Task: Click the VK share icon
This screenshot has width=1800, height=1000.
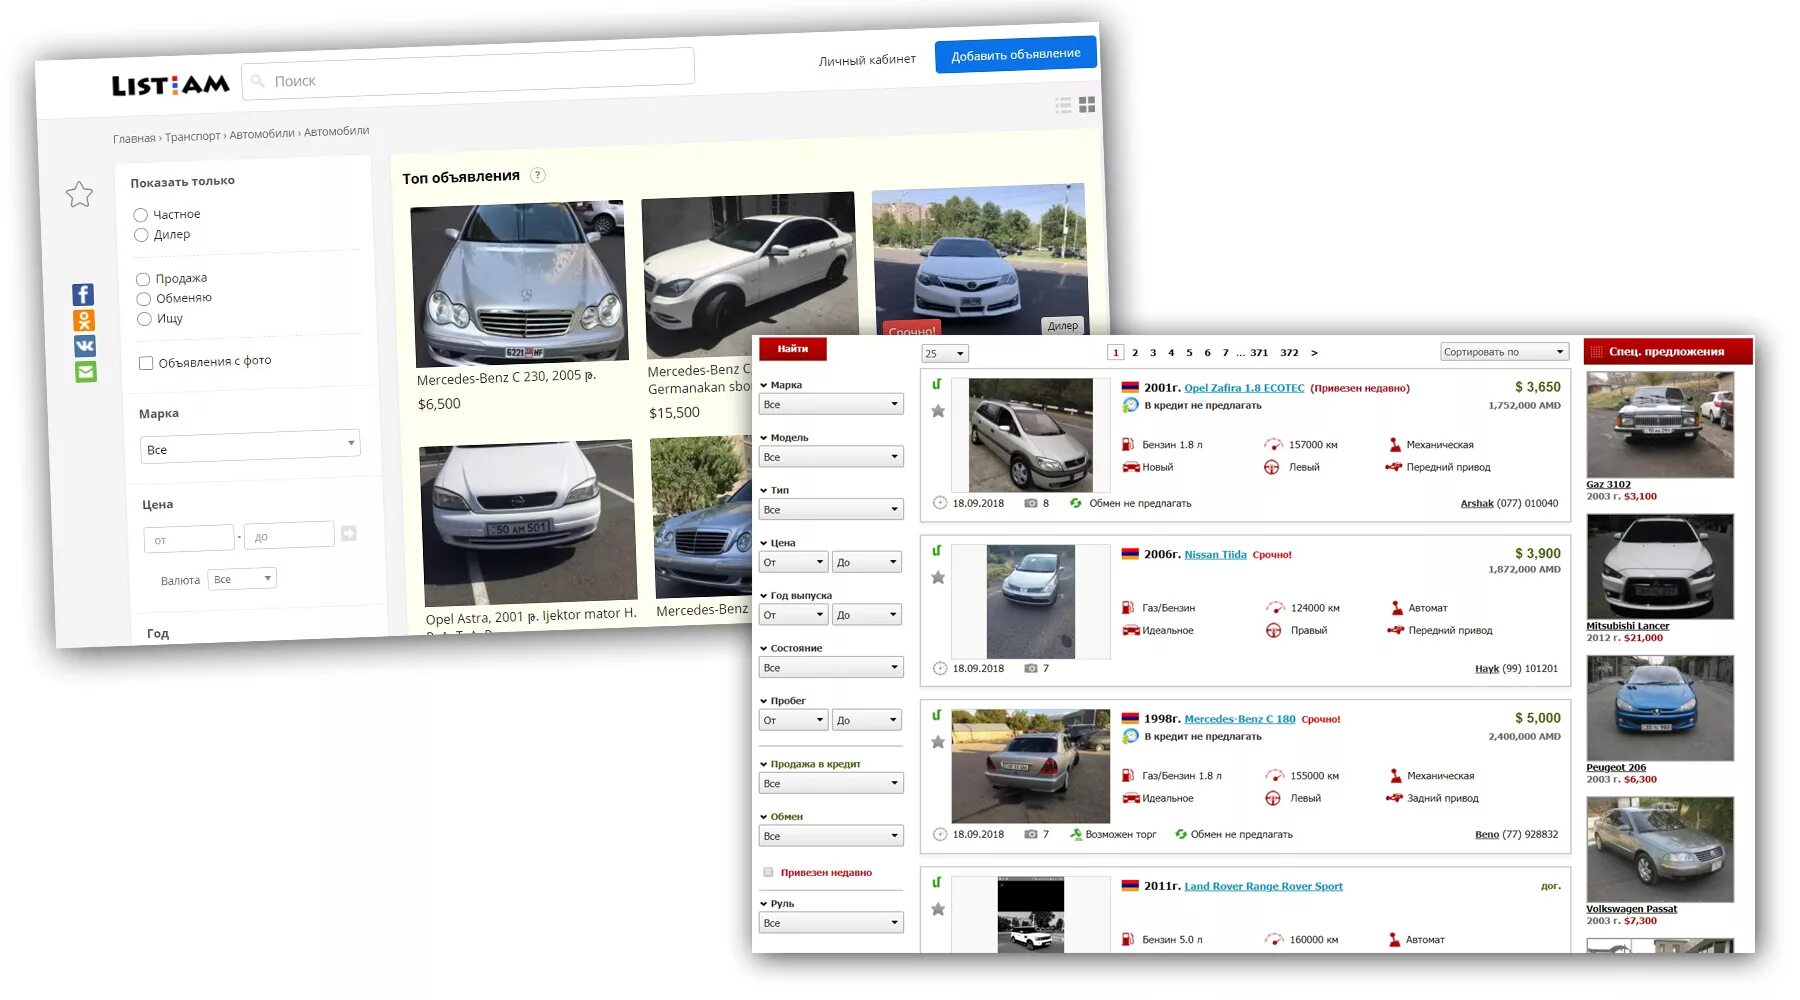Action: pyautogui.click(x=85, y=346)
